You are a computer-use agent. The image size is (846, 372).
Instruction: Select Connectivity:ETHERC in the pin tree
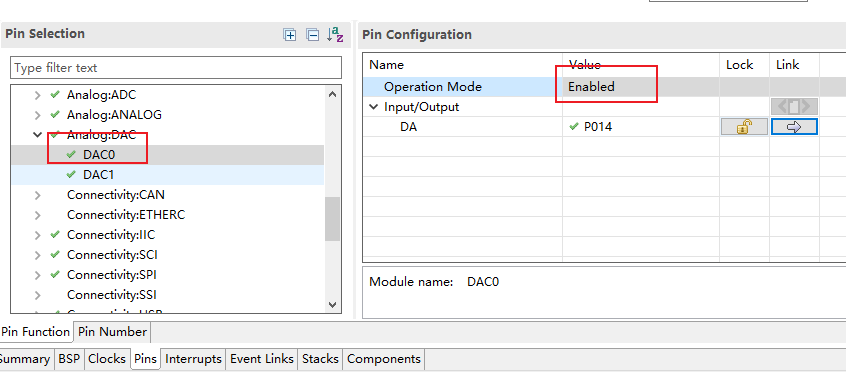(126, 215)
